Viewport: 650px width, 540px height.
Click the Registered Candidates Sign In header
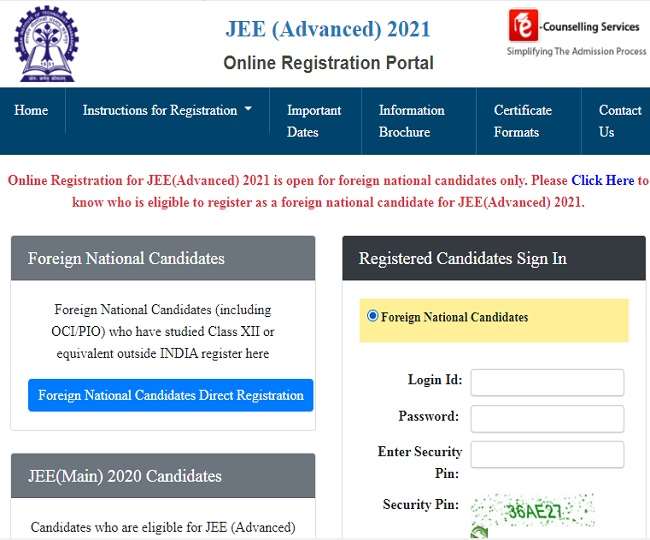coord(494,258)
